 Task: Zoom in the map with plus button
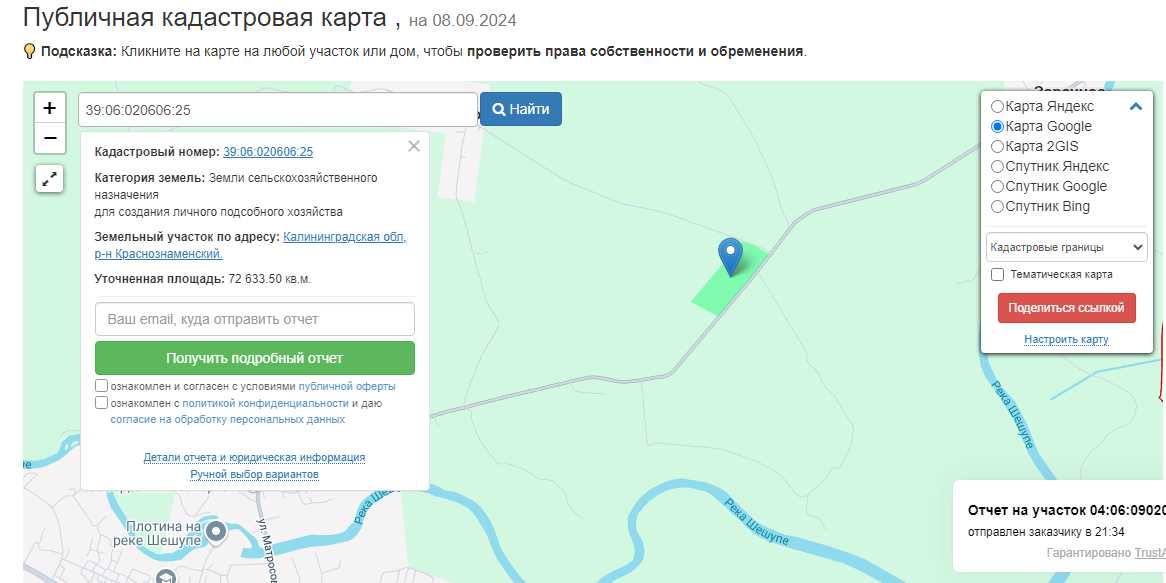click(x=50, y=108)
